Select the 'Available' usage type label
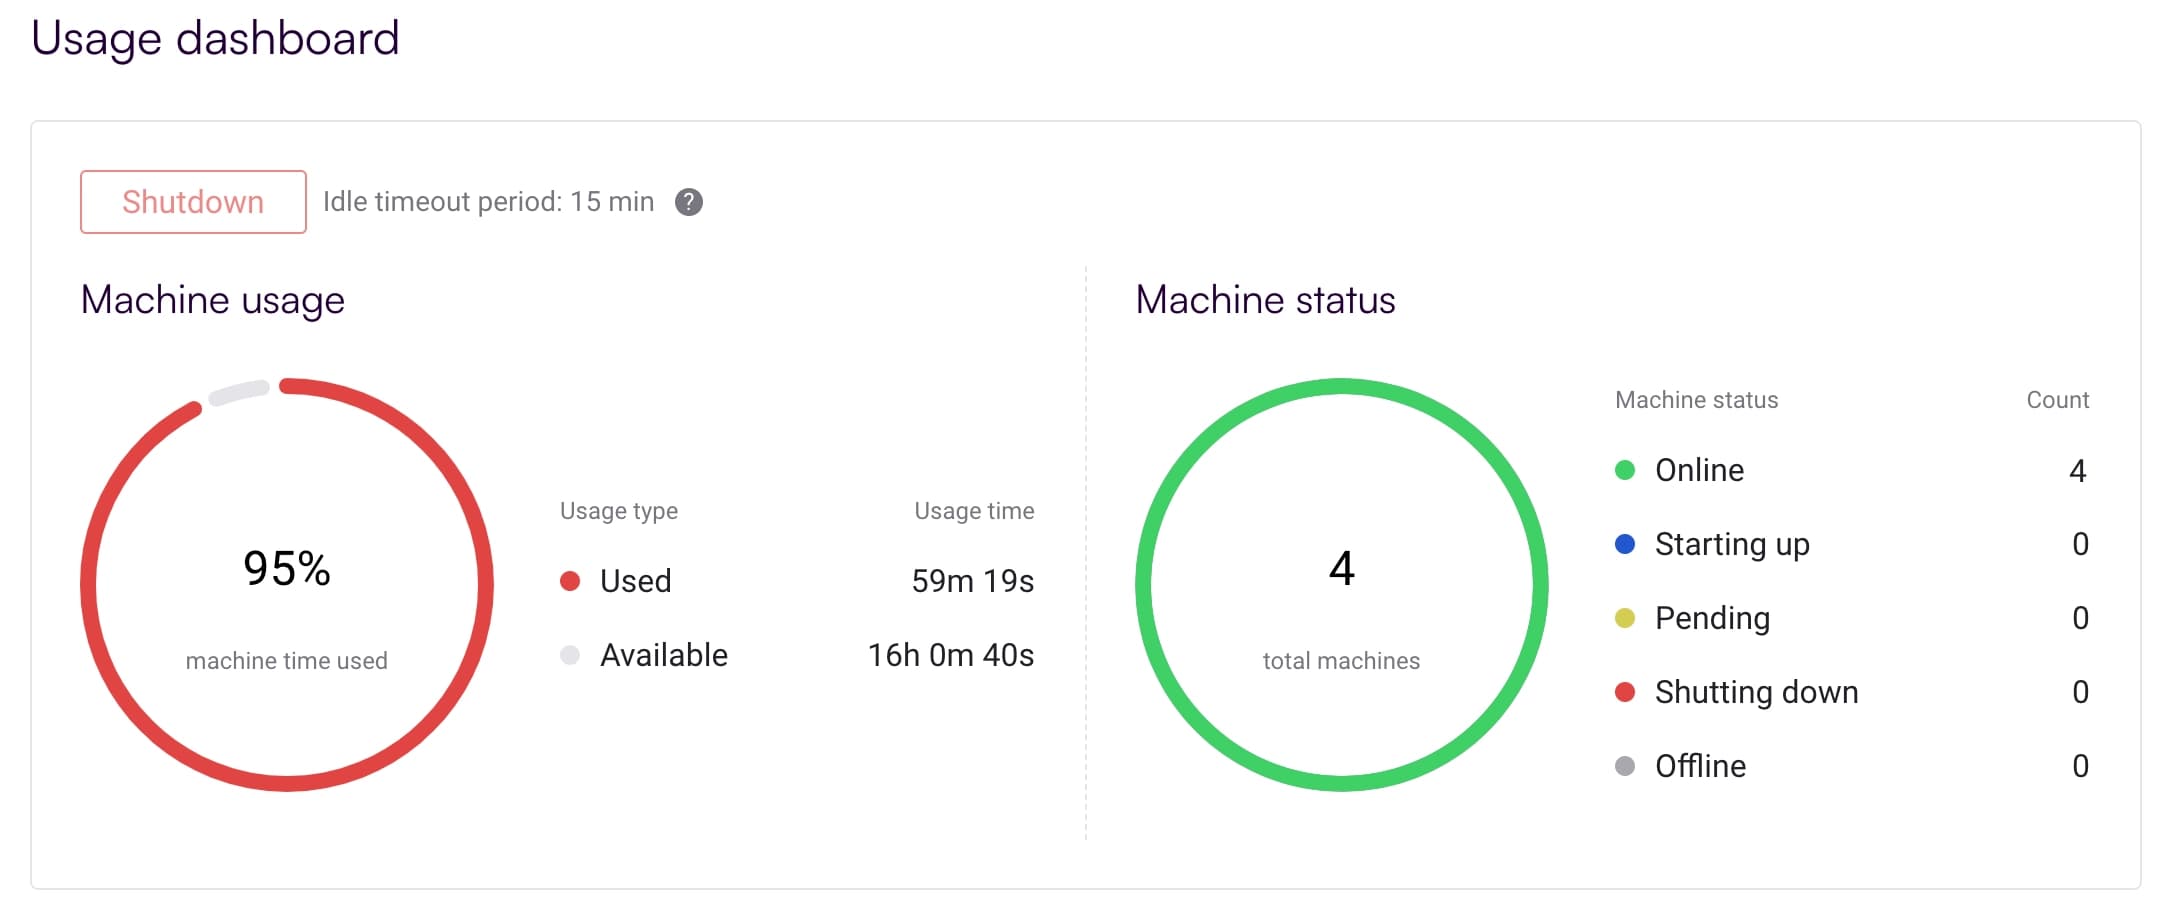The width and height of the screenshot is (2172, 920). [664, 655]
